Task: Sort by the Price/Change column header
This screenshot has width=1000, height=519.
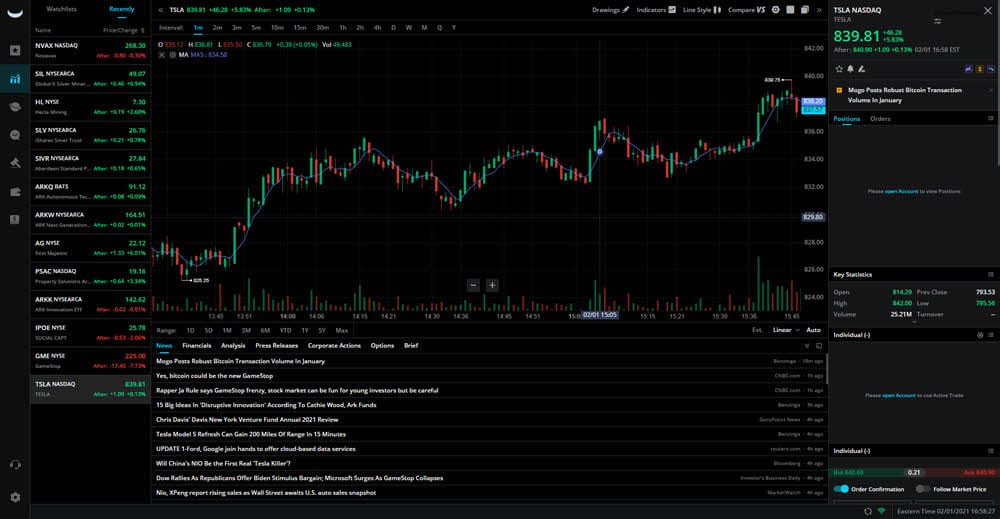Action: (123, 30)
